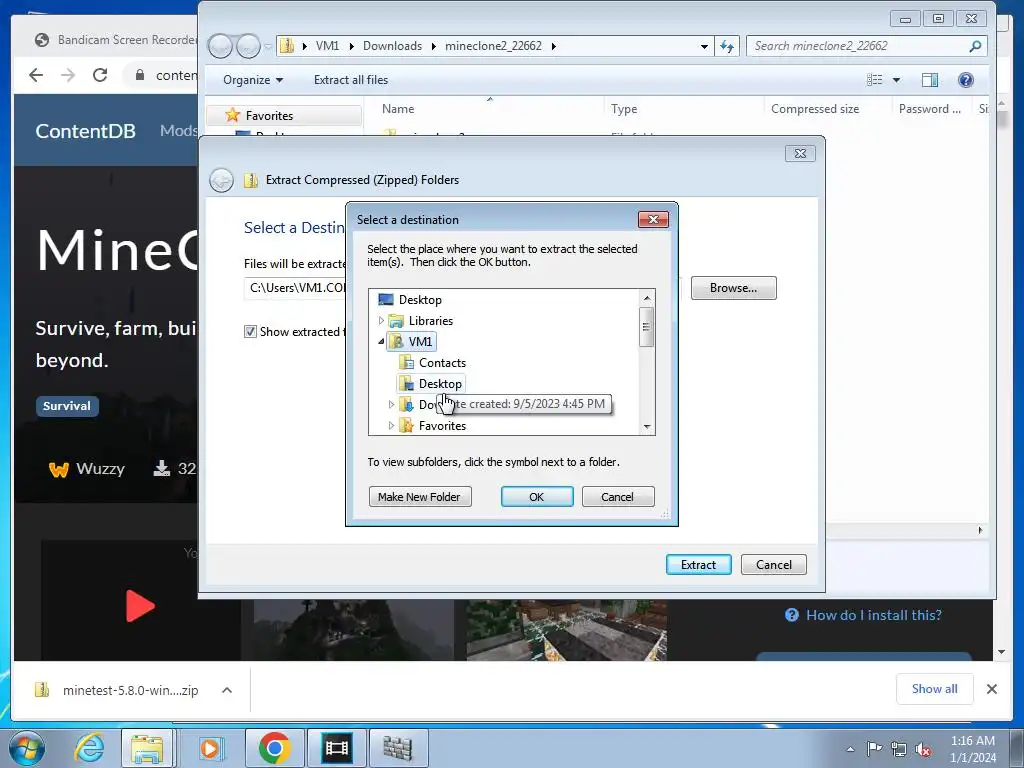Click Make New Folder button

[419, 497]
